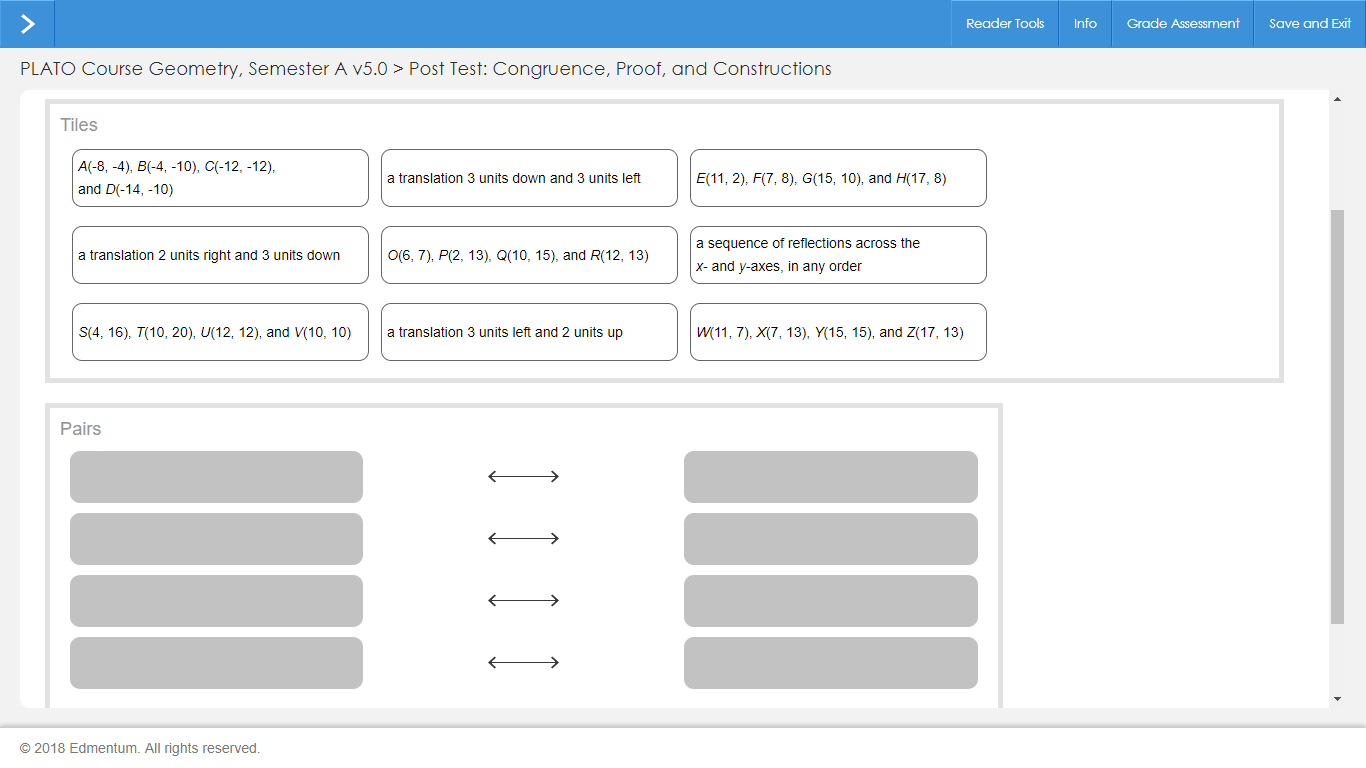Click Save and Exit
Viewport: 1366px width, 768px height.
pos(1309,24)
